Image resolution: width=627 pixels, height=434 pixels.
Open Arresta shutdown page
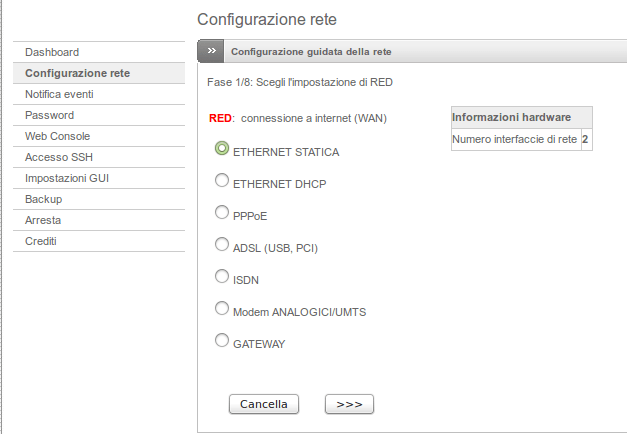pyautogui.click(x=99, y=220)
